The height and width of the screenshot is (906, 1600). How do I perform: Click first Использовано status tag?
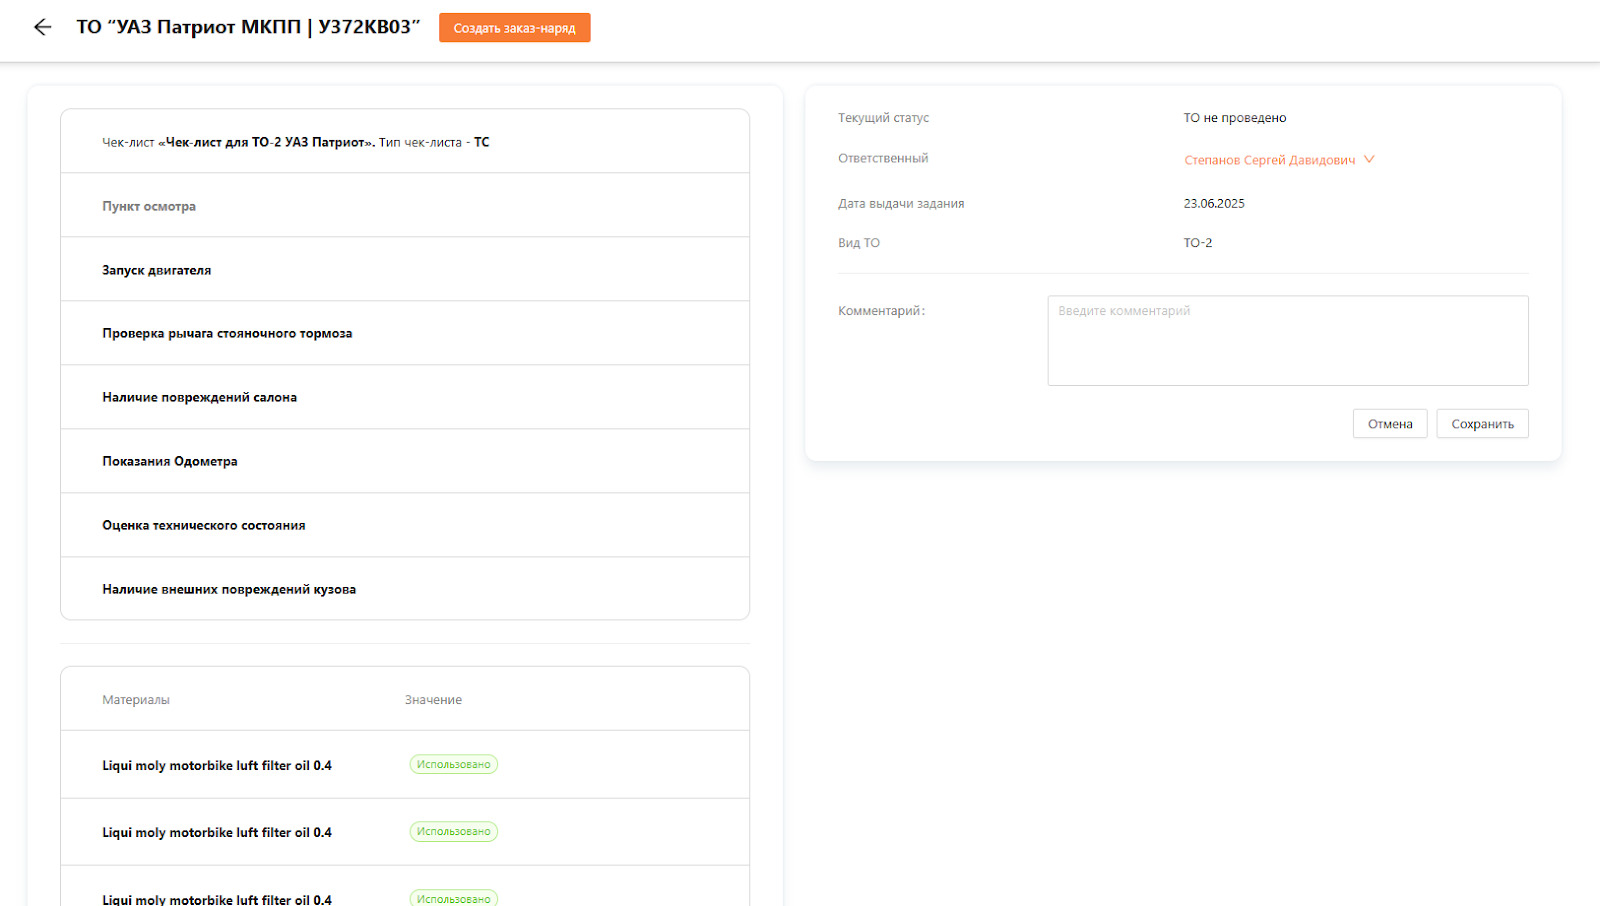point(453,764)
